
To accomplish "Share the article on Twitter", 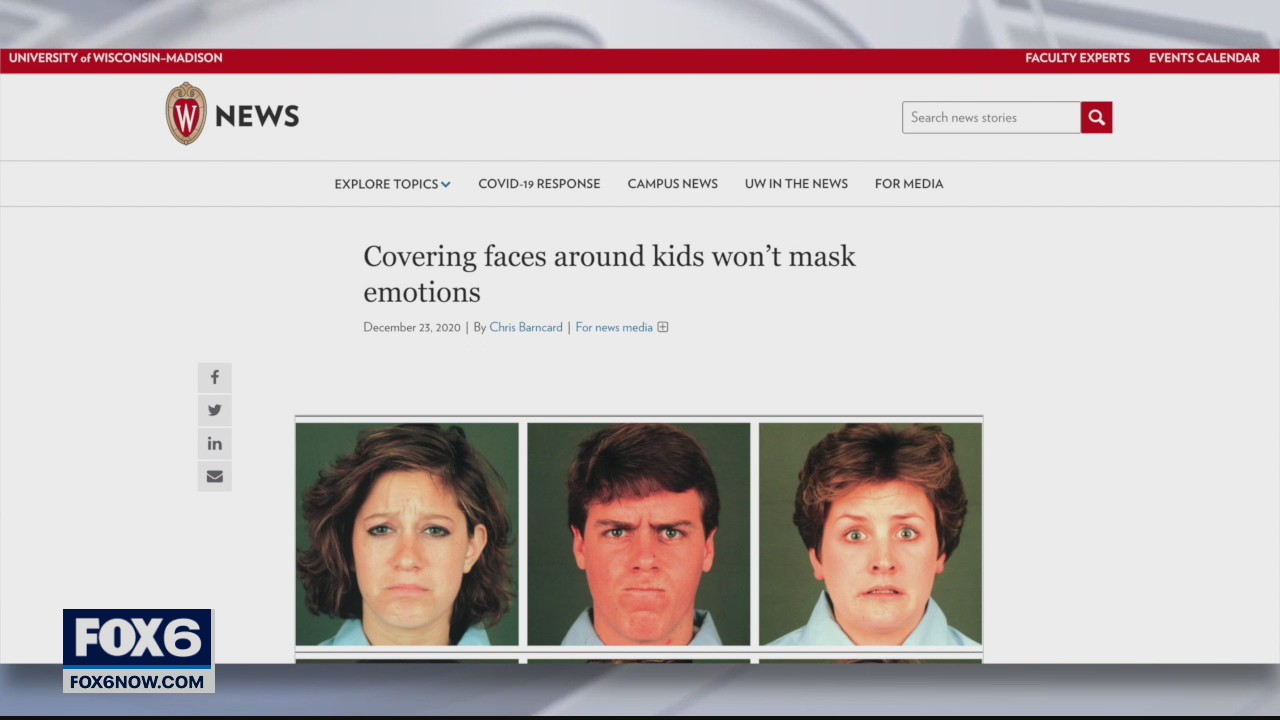I will tap(214, 410).
